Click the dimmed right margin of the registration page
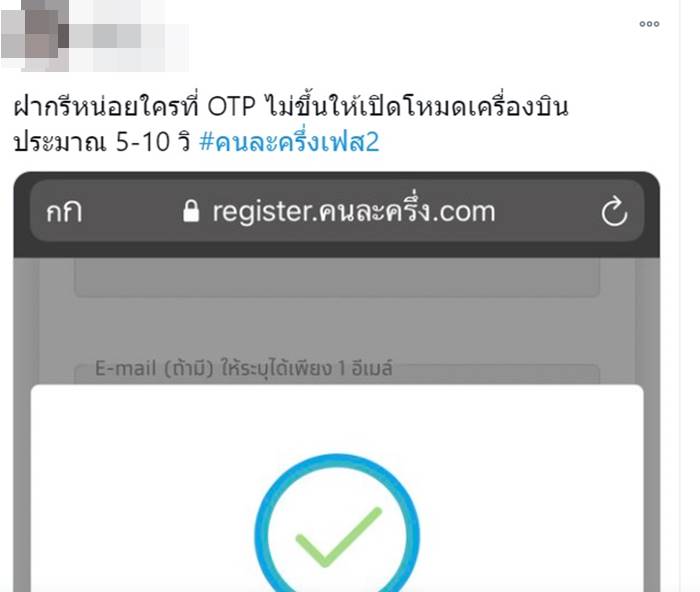This screenshot has width=700, height=592. (647, 321)
